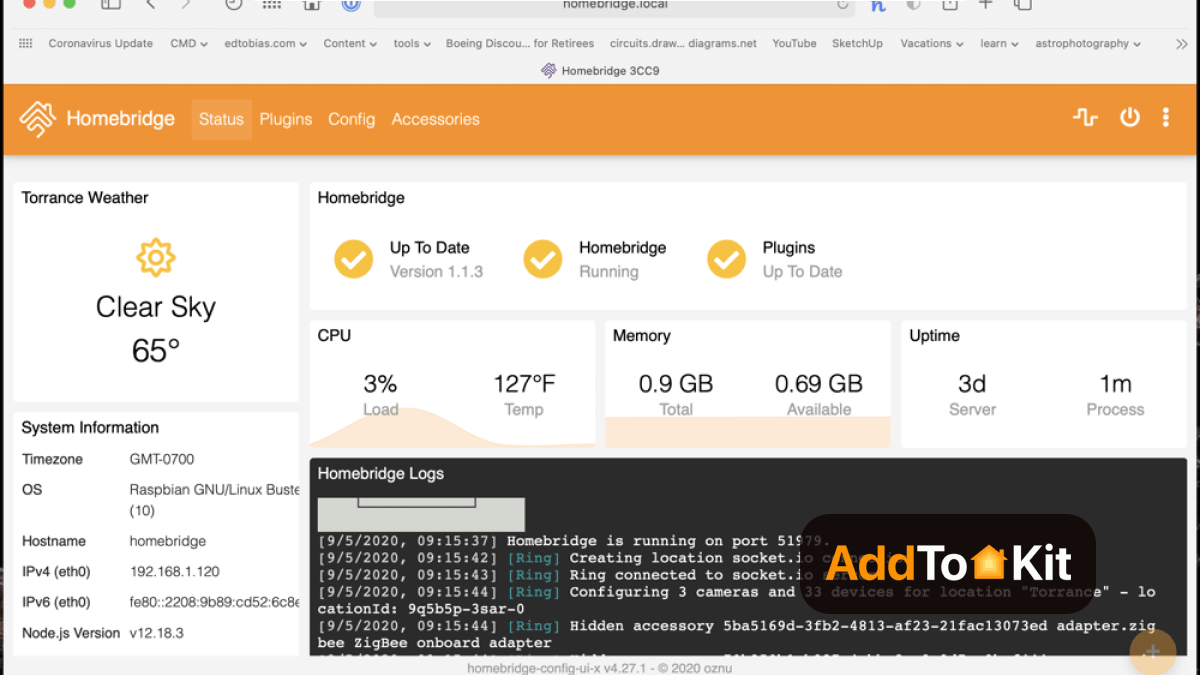1200x675 pixels.
Task: Expand the Vacations bookmarks dropdown
Action: pos(931,44)
